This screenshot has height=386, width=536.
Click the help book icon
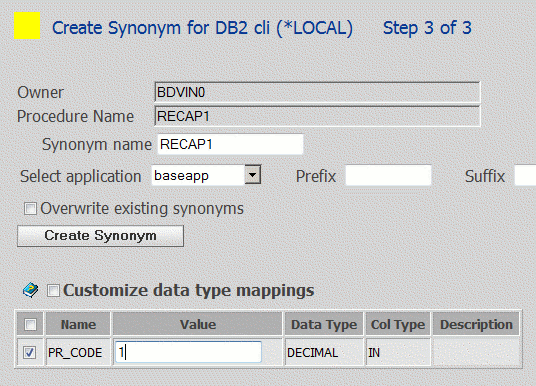[x=31, y=290]
